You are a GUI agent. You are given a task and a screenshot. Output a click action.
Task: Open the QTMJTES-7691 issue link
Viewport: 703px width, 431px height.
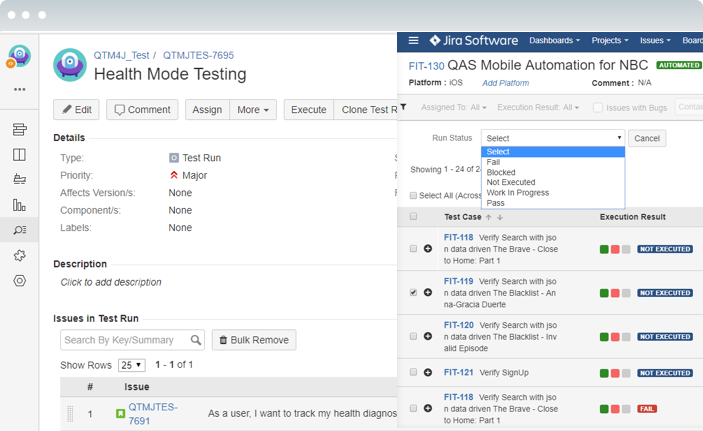(x=153, y=414)
